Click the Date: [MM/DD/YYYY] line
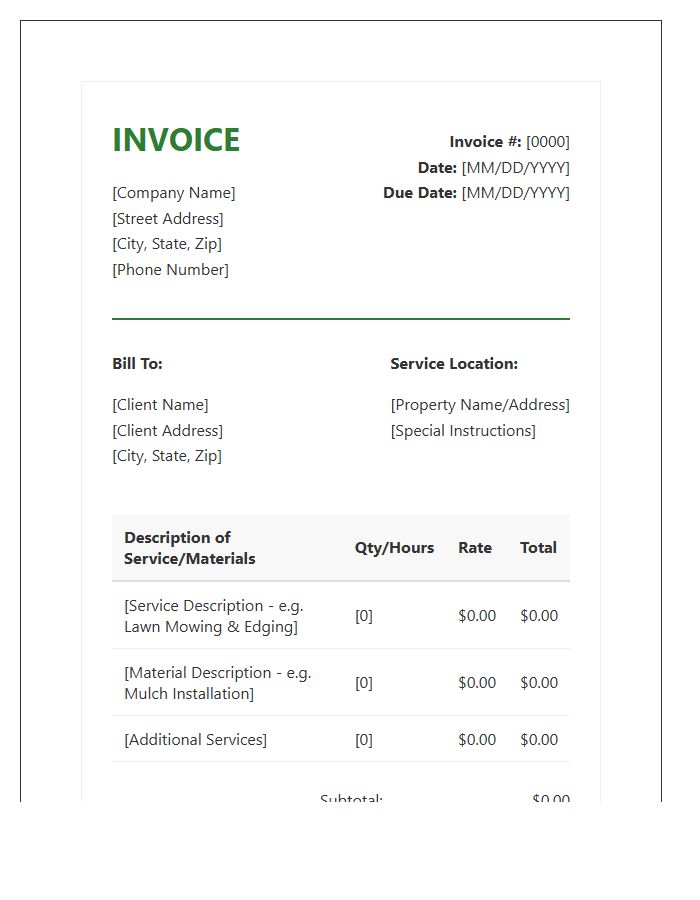 493,168
